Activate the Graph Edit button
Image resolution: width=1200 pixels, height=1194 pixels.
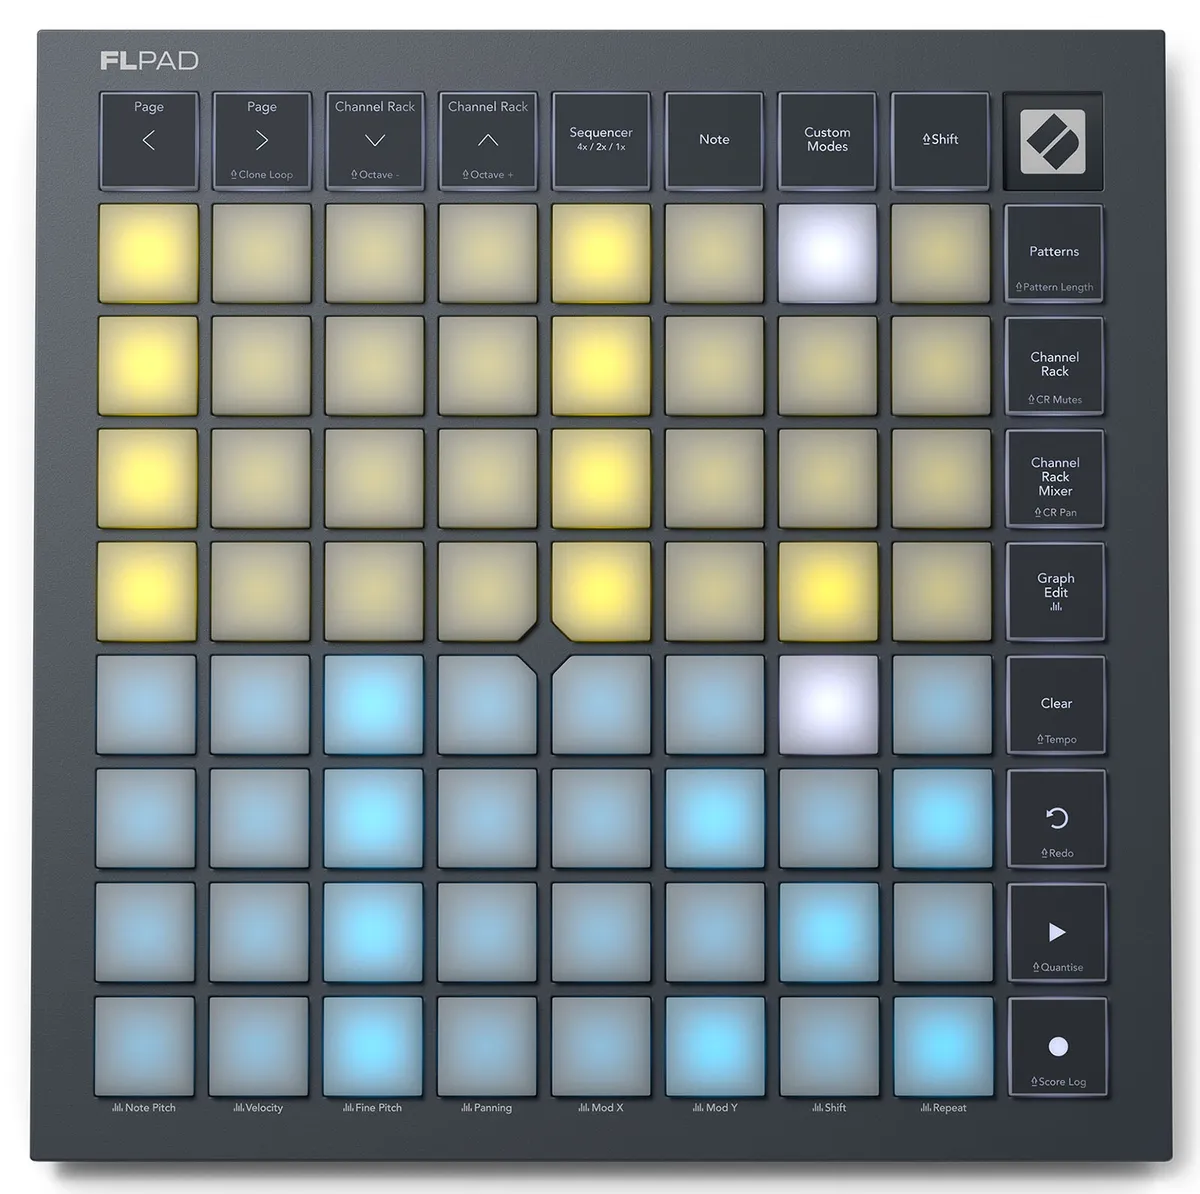[1055, 592]
